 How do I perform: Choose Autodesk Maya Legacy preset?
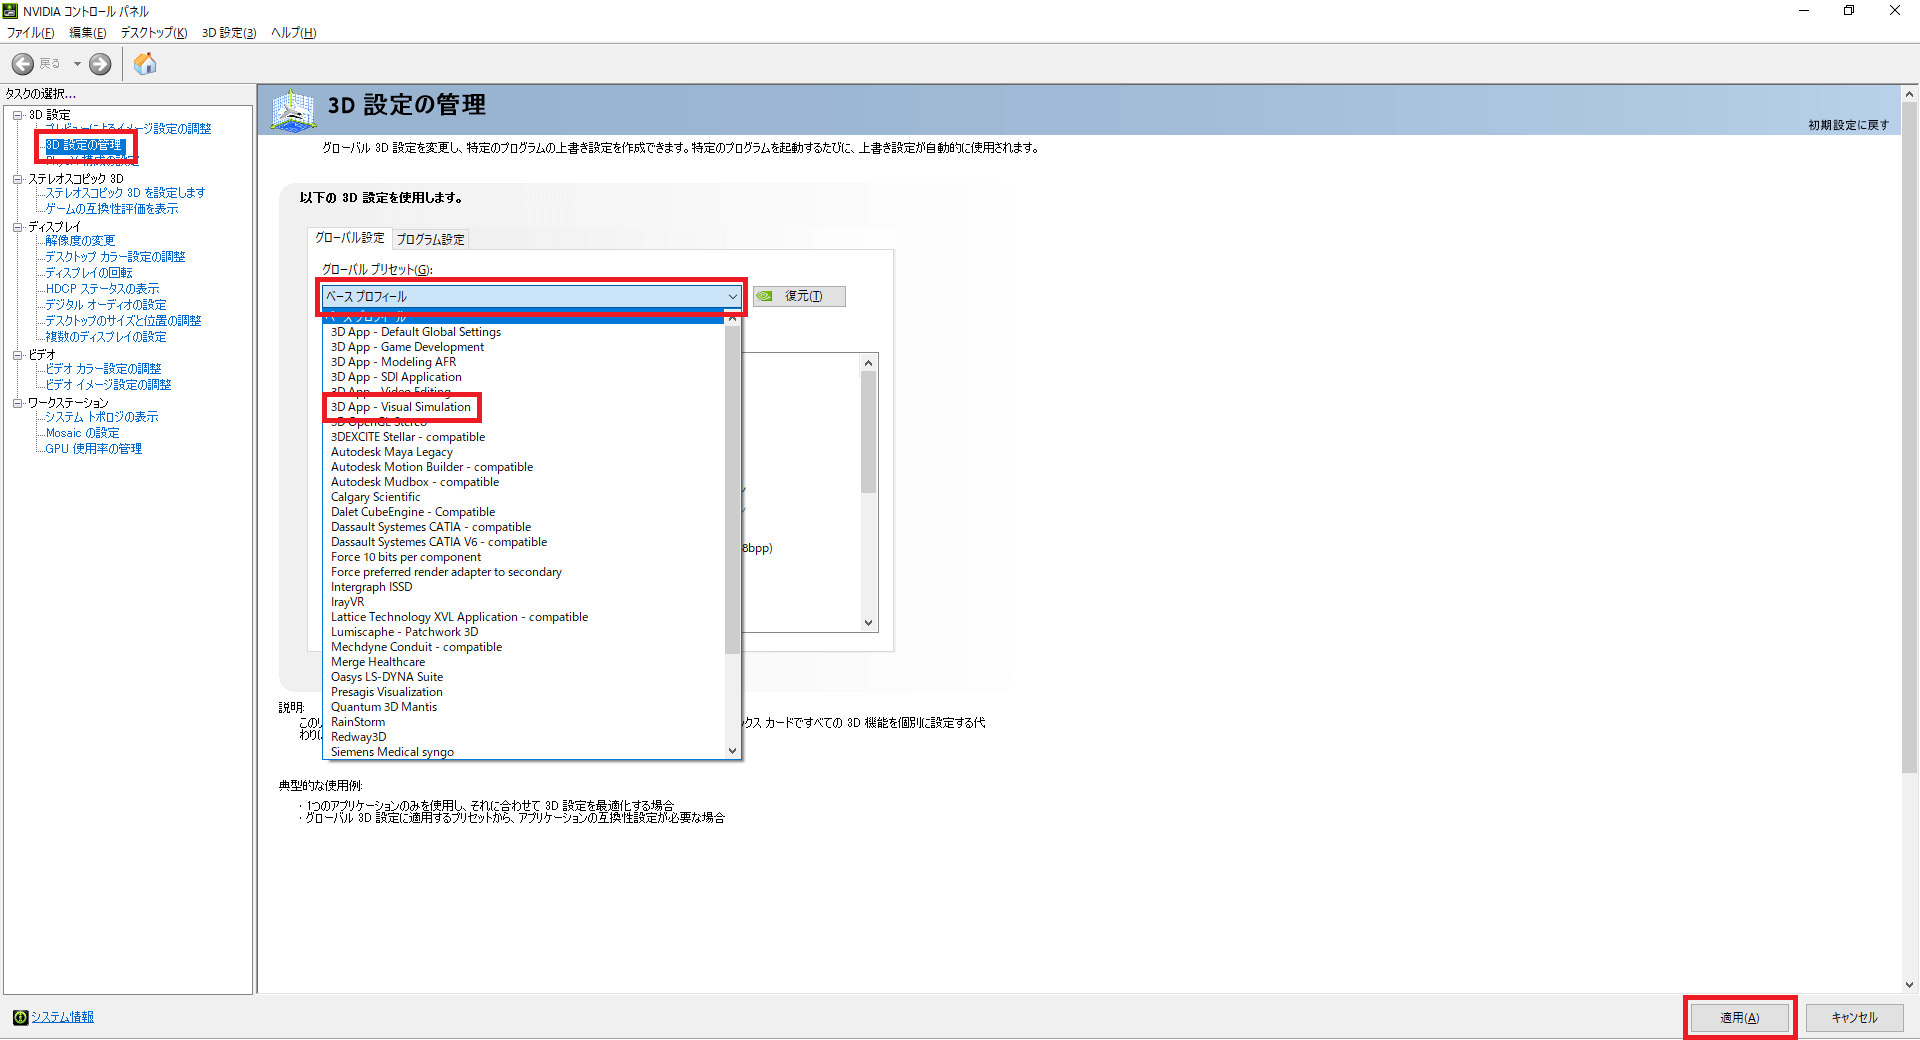tap(392, 452)
